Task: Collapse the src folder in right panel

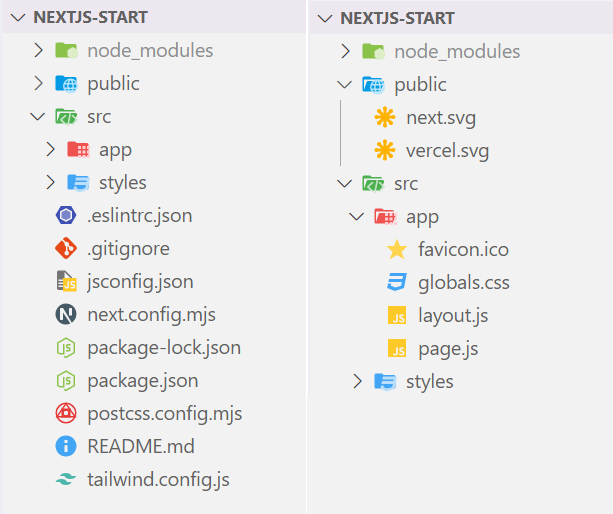Action: pyautogui.click(x=344, y=183)
